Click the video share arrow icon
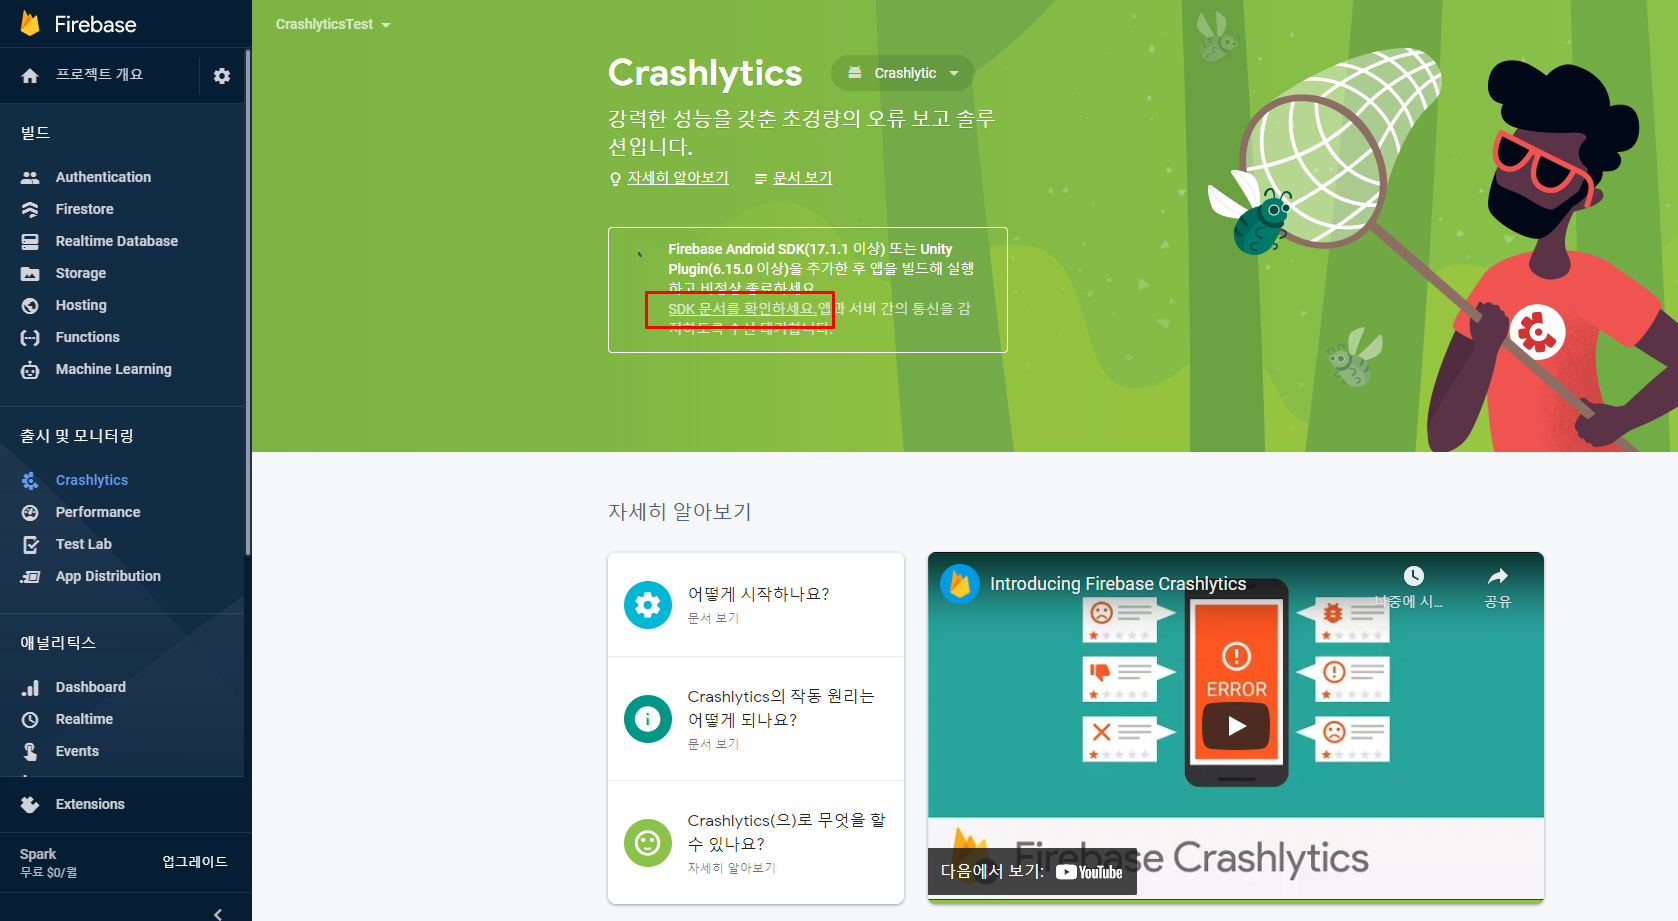Screen dimensions: 1678x921 pos(1497,576)
